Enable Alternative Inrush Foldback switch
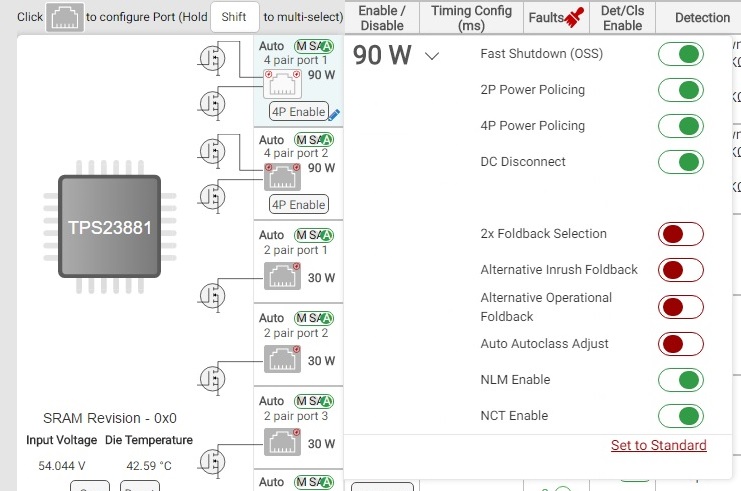Viewport: 741px width, 491px height. tap(681, 270)
